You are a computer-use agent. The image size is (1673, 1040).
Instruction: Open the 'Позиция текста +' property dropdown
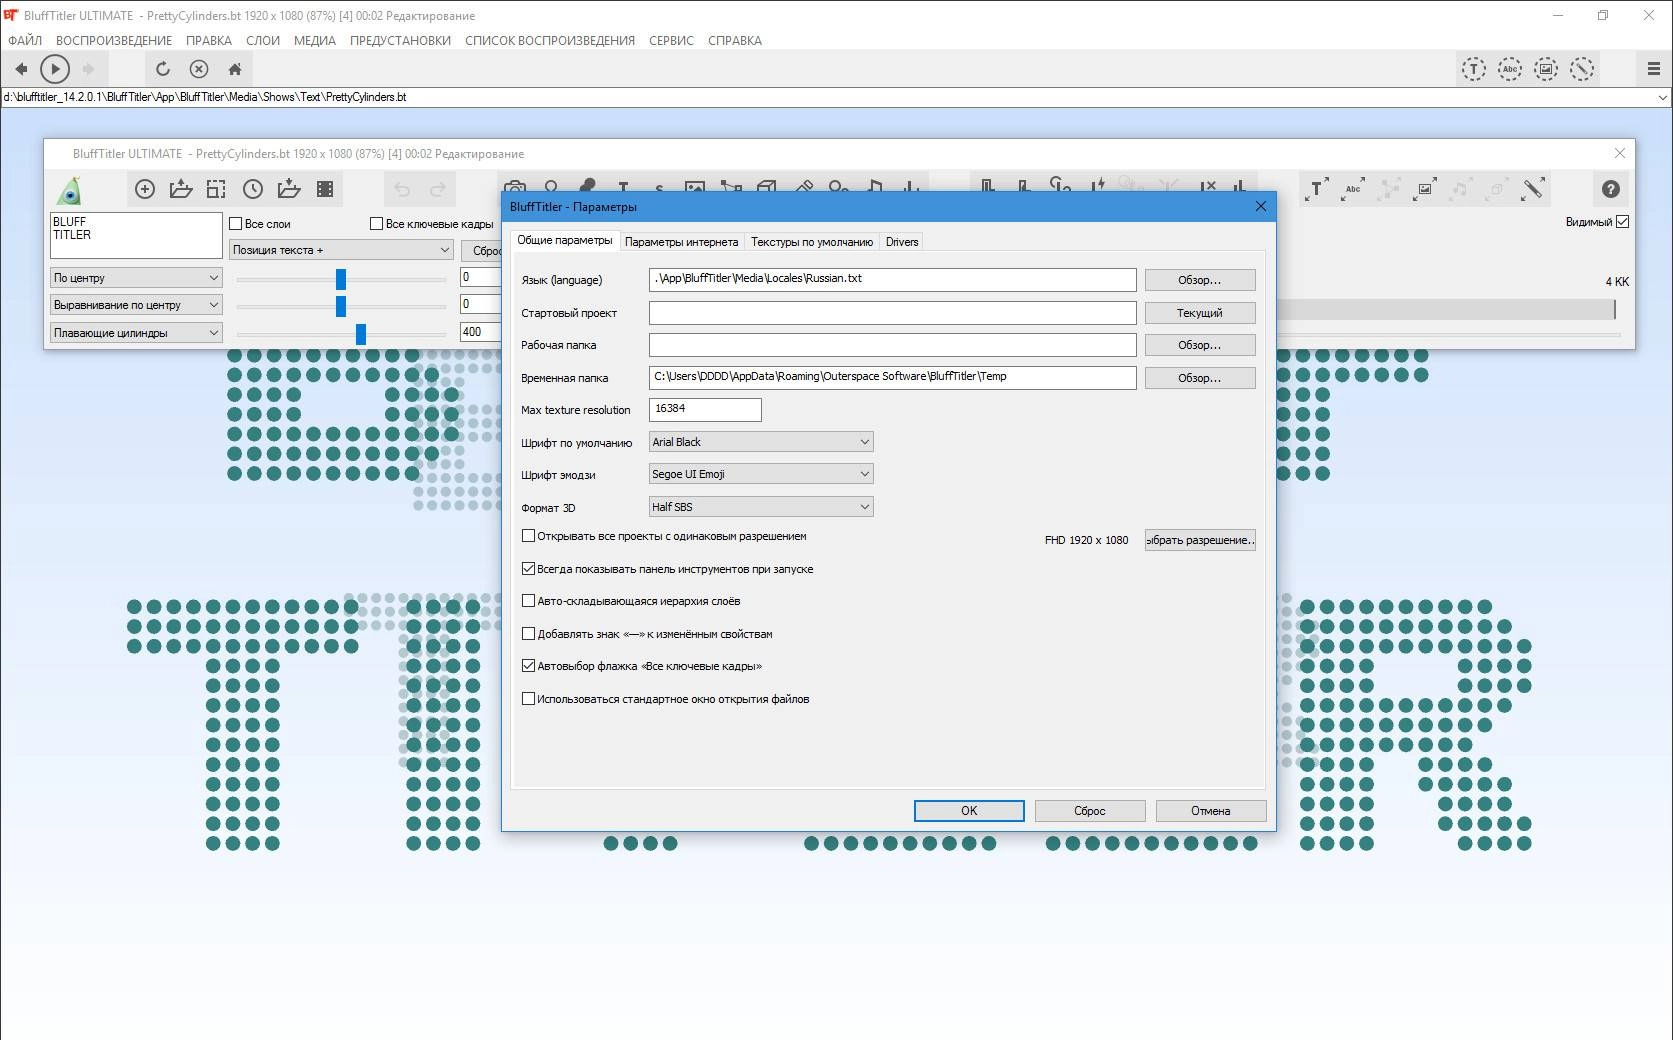[x=341, y=250]
